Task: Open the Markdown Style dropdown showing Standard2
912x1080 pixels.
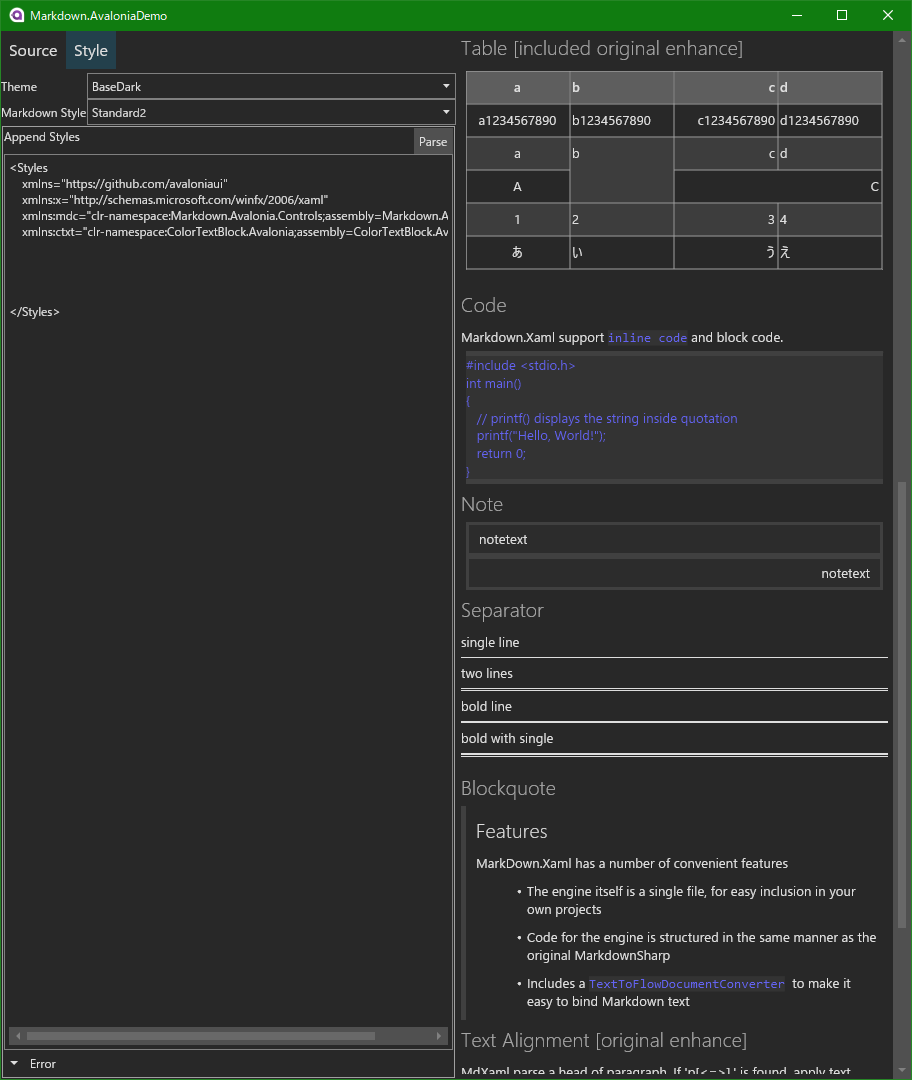Action: pos(265,112)
